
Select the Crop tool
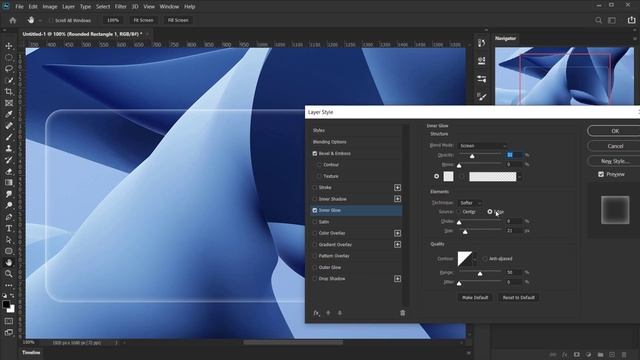pyautogui.click(x=9, y=91)
